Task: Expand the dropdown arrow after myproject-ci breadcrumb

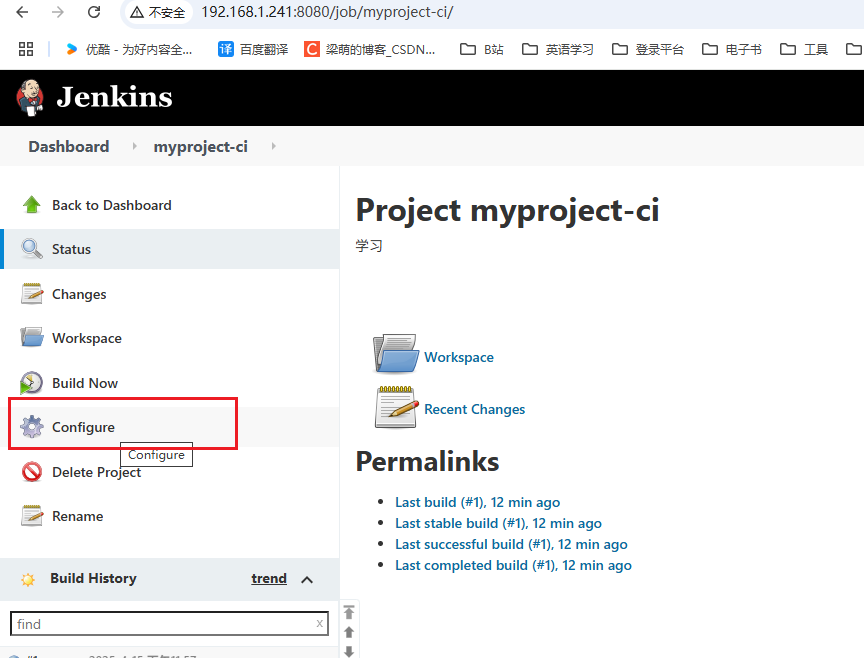Action: [x=273, y=147]
